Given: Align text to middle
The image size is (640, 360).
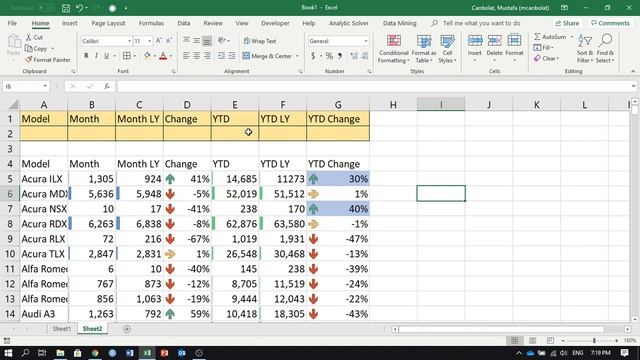Looking at the screenshot, I should (197, 40).
